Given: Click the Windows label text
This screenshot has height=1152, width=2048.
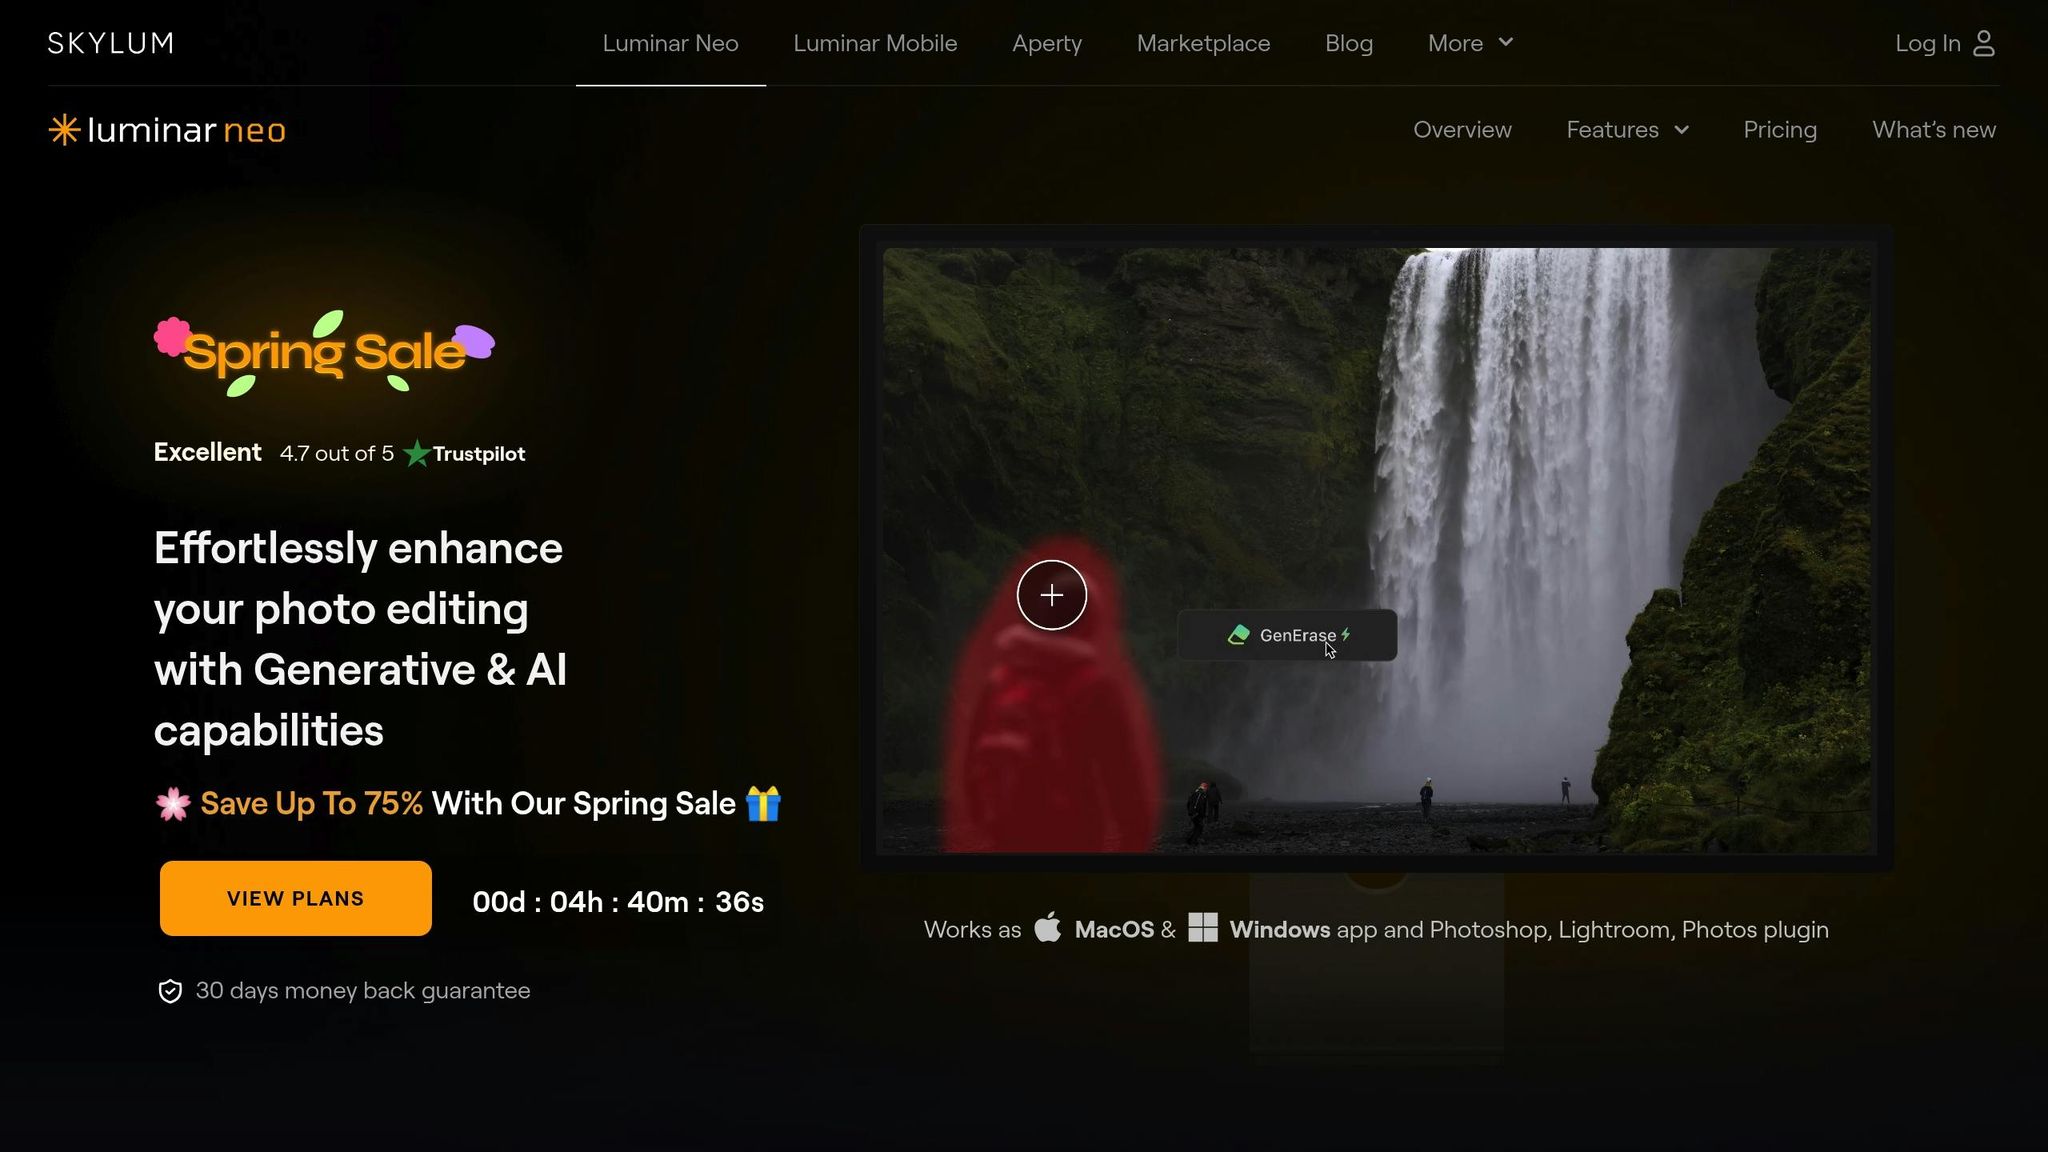Looking at the screenshot, I should tap(1280, 930).
